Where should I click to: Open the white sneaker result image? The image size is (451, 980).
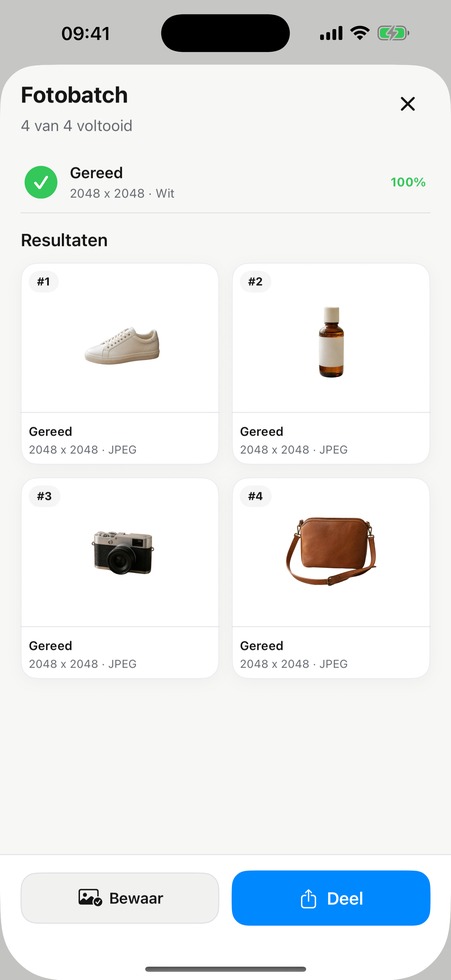point(122,346)
